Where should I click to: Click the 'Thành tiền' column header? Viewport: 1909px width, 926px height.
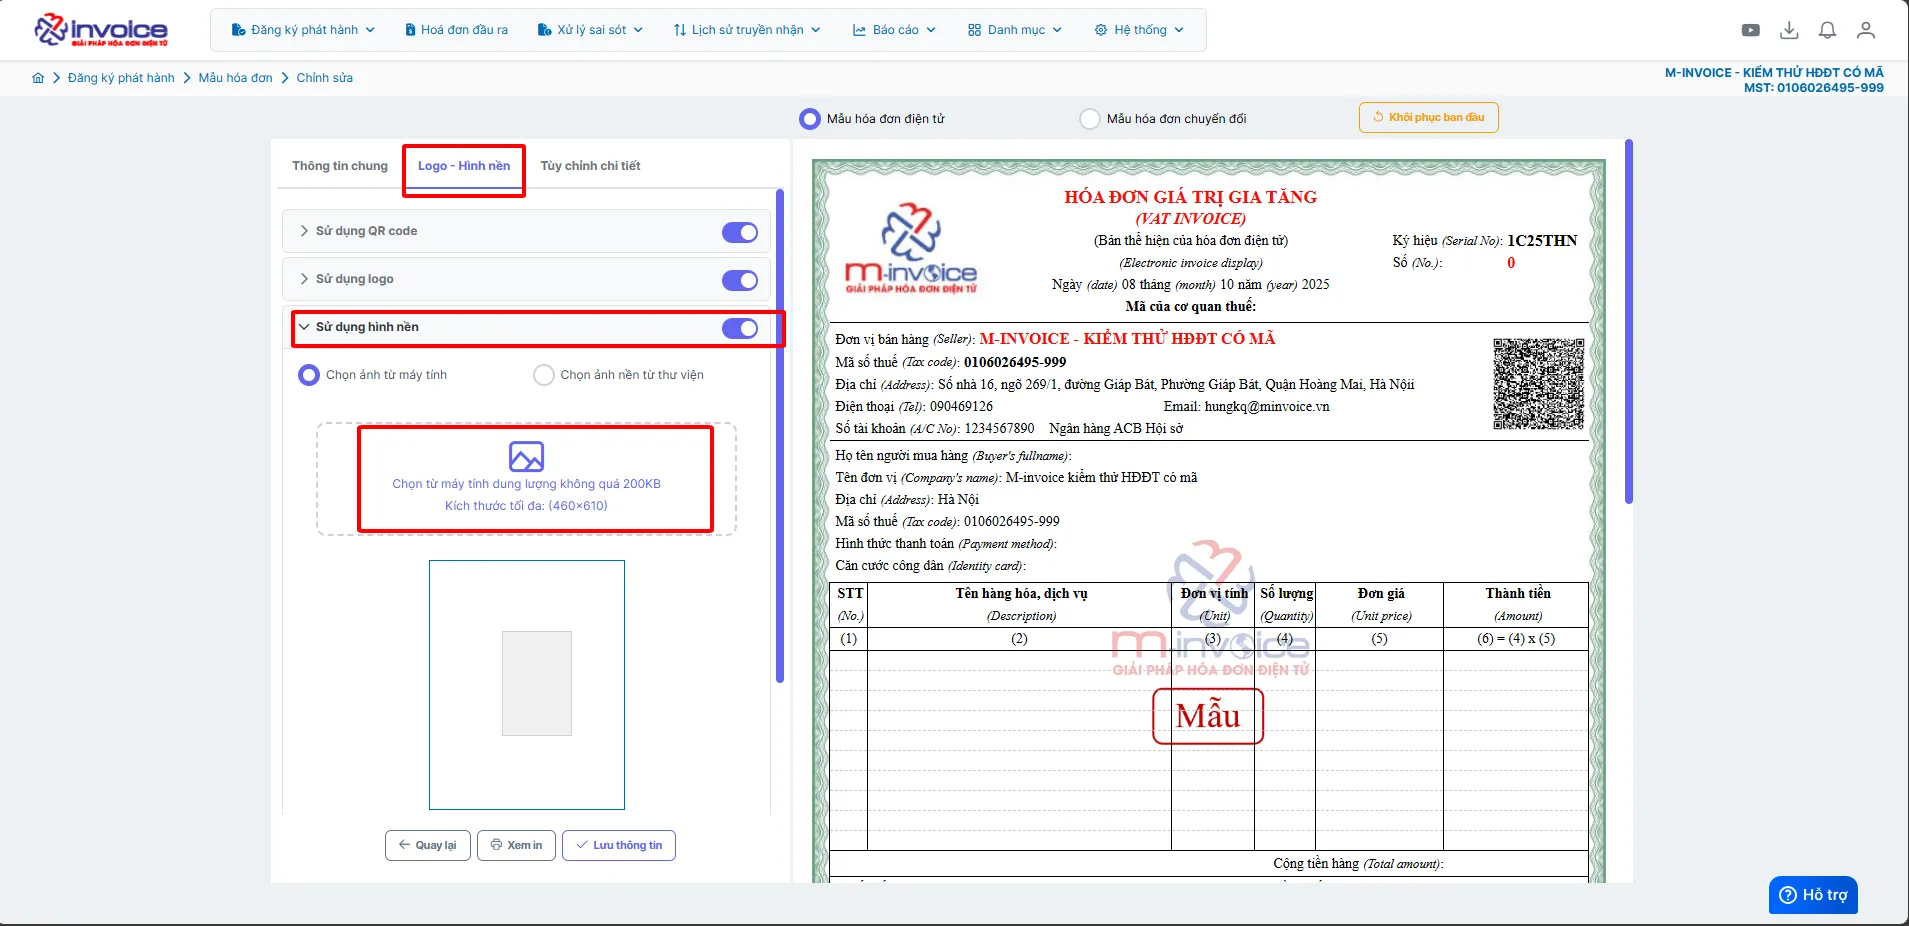point(1518,594)
